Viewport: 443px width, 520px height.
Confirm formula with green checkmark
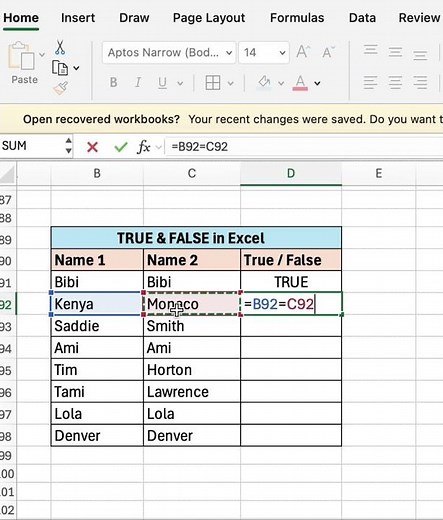pos(121,147)
